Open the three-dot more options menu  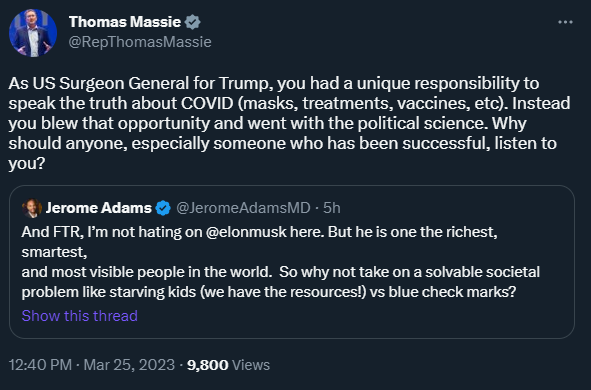(565, 22)
